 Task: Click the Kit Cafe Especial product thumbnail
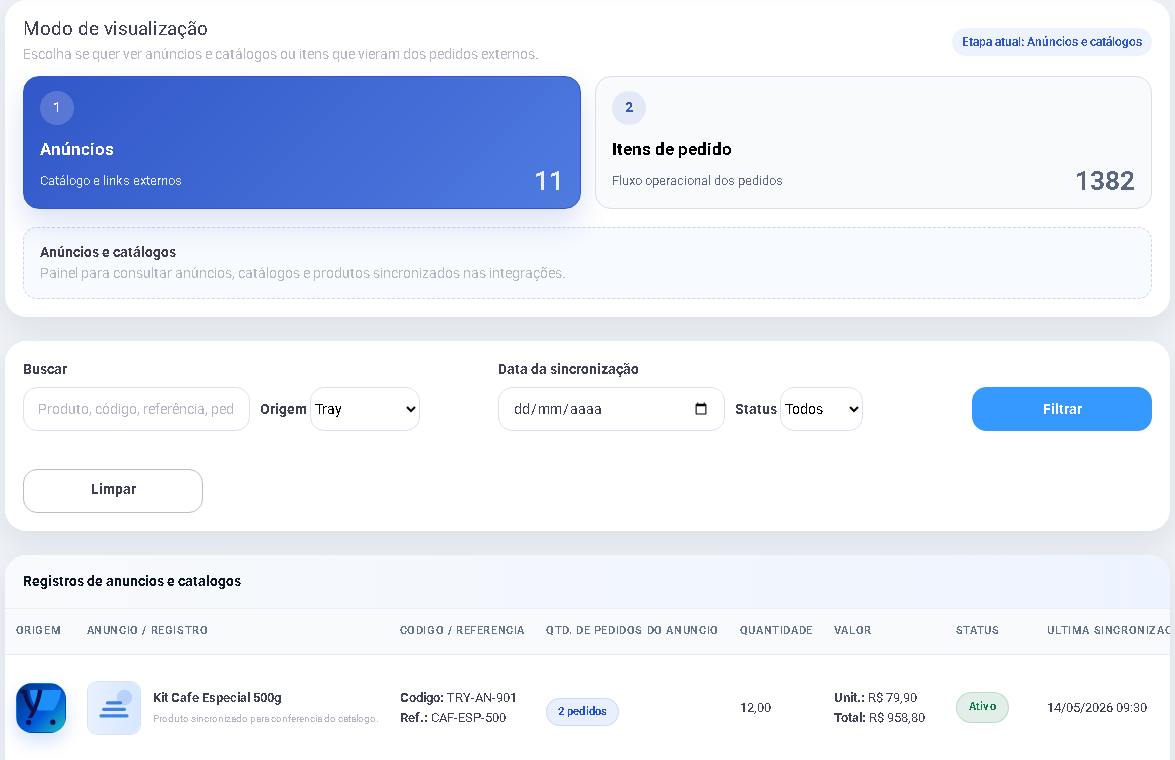(114, 708)
